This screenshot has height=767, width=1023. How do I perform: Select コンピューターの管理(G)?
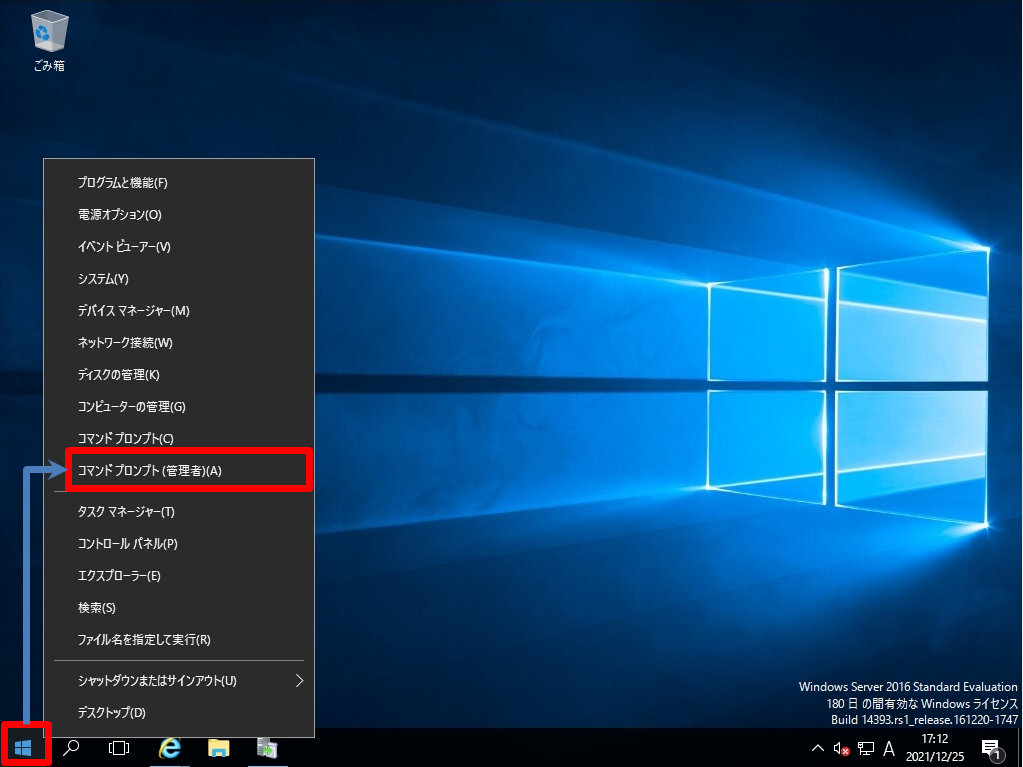(x=179, y=406)
